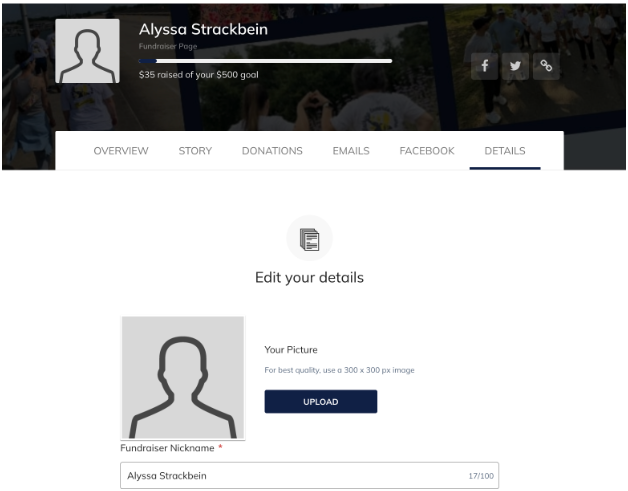Click the large profile picture placeholder
628x491 pixels.
pyautogui.click(x=183, y=378)
